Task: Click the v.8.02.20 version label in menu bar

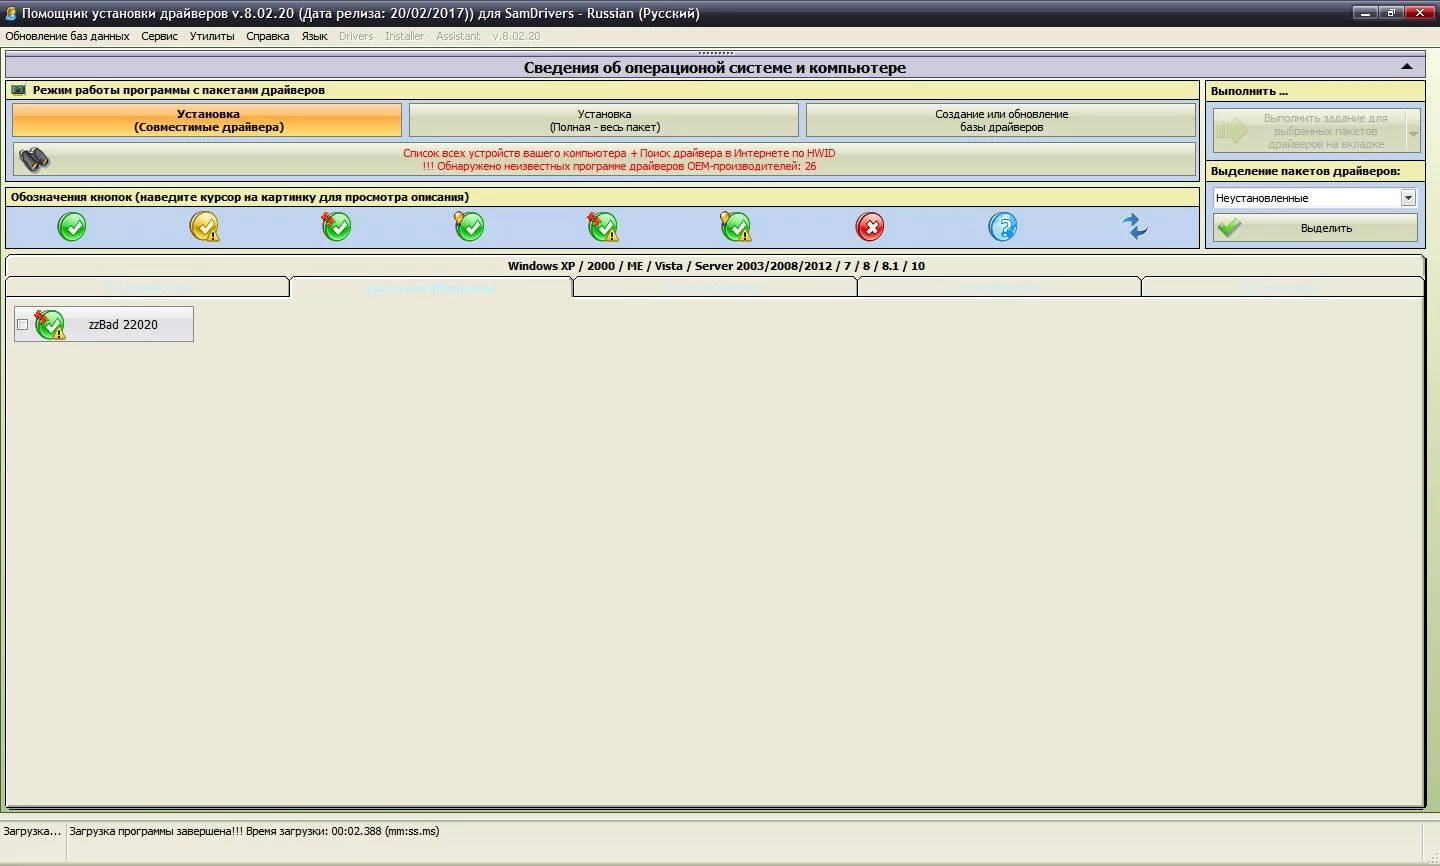Action: tap(516, 36)
